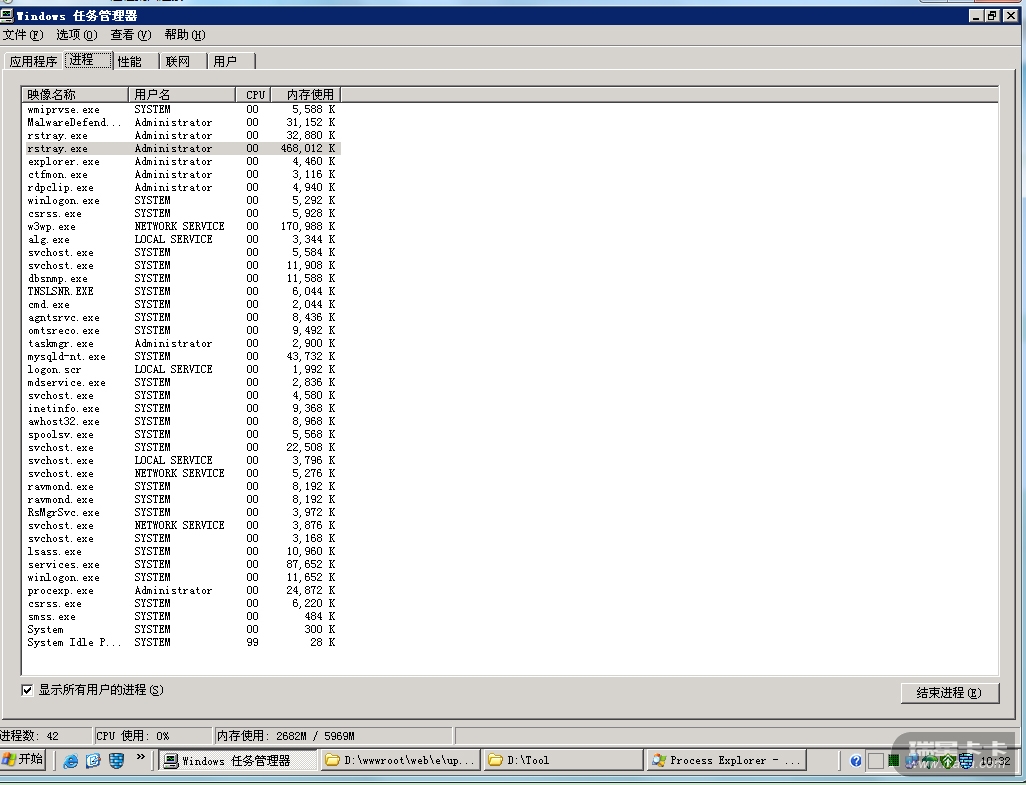Select the agntsrvc.exe process row
The height and width of the screenshot is (785, 1026).
(181, 318)
